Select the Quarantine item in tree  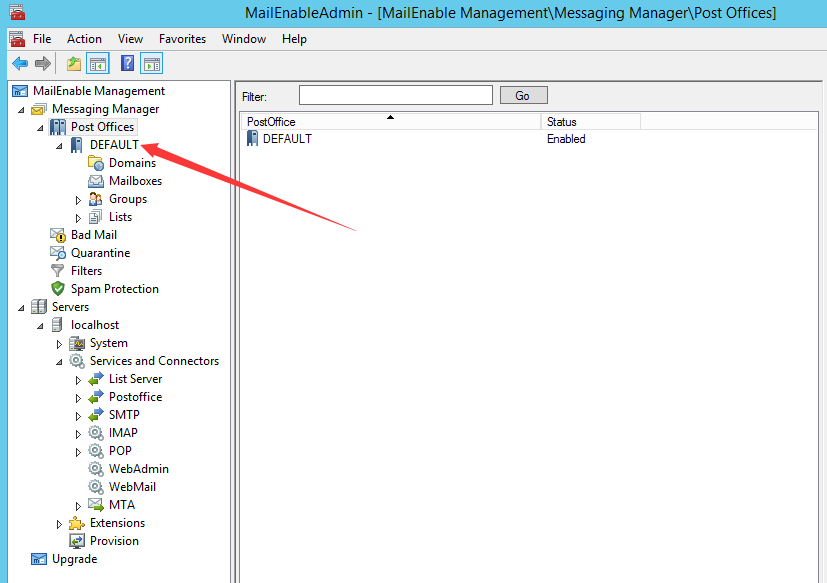100,253
